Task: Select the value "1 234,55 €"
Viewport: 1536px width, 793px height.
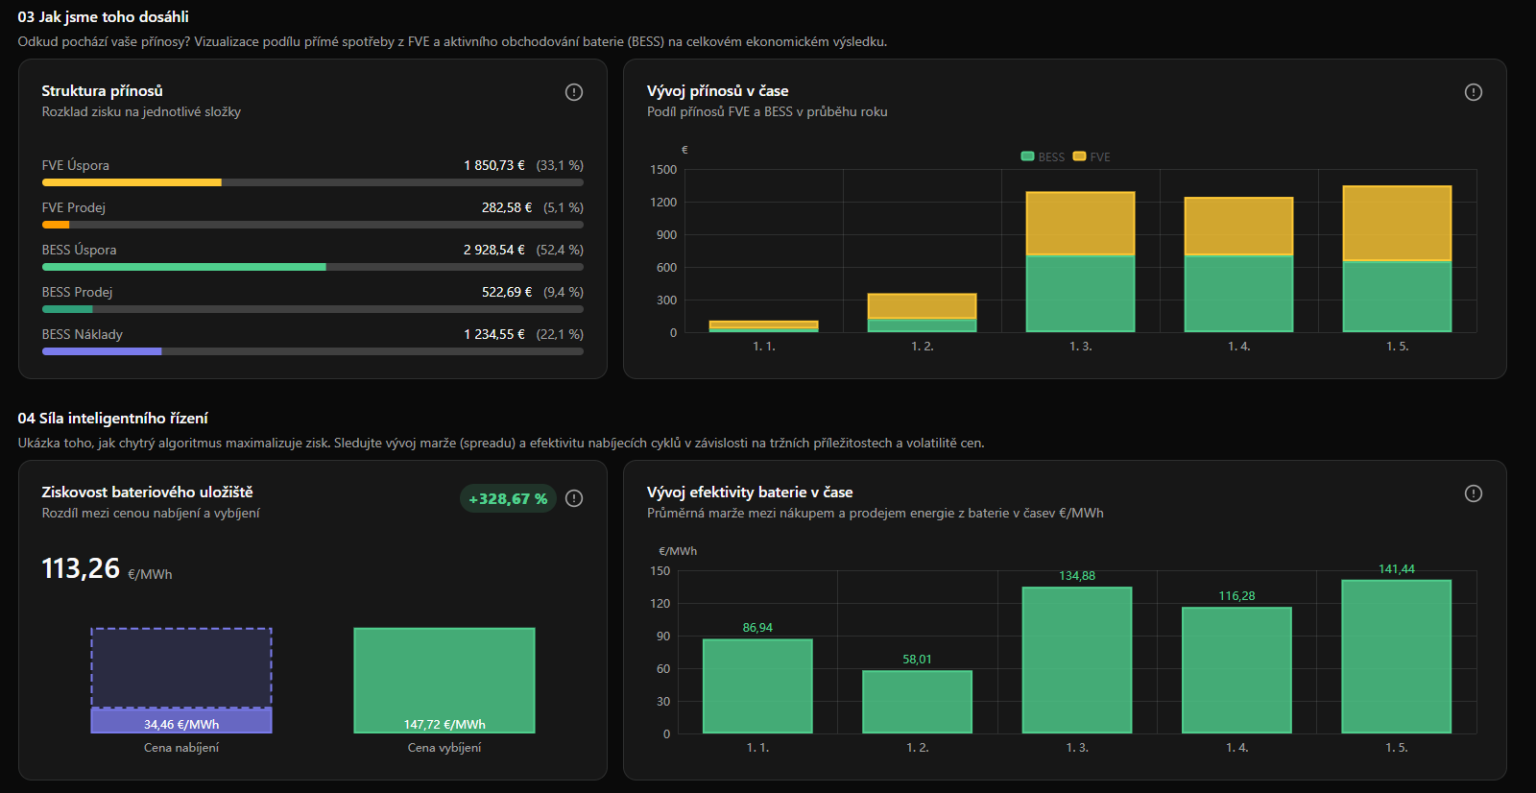Action: click(495, 334)
